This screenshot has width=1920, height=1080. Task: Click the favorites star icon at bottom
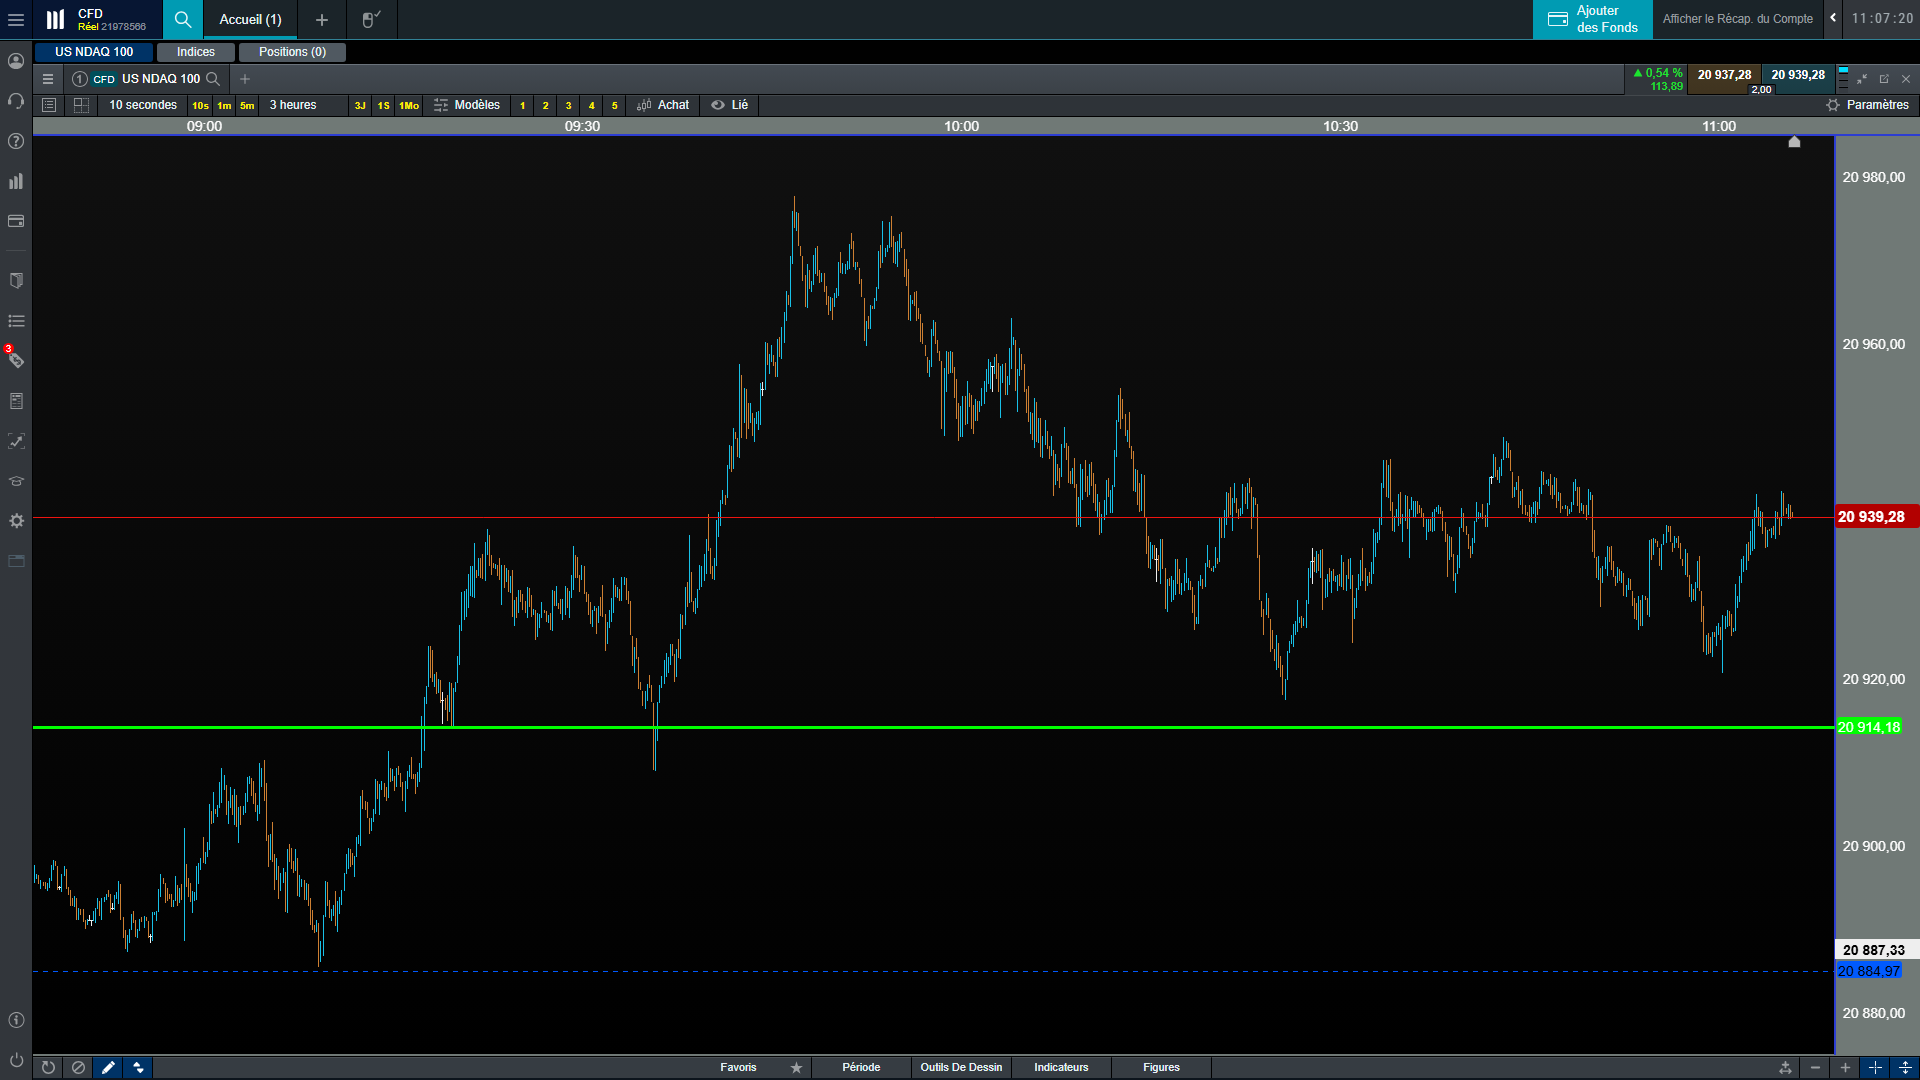tap(796, 1067)
